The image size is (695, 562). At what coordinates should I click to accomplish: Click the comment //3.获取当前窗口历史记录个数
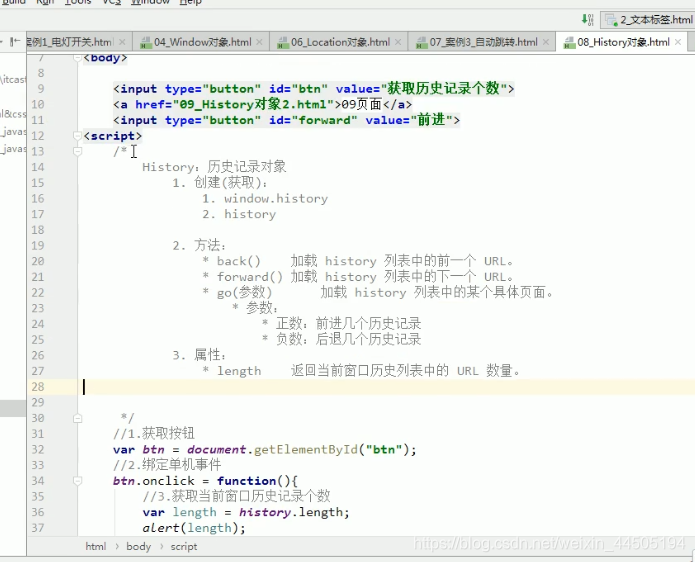[x=236, y=496]
